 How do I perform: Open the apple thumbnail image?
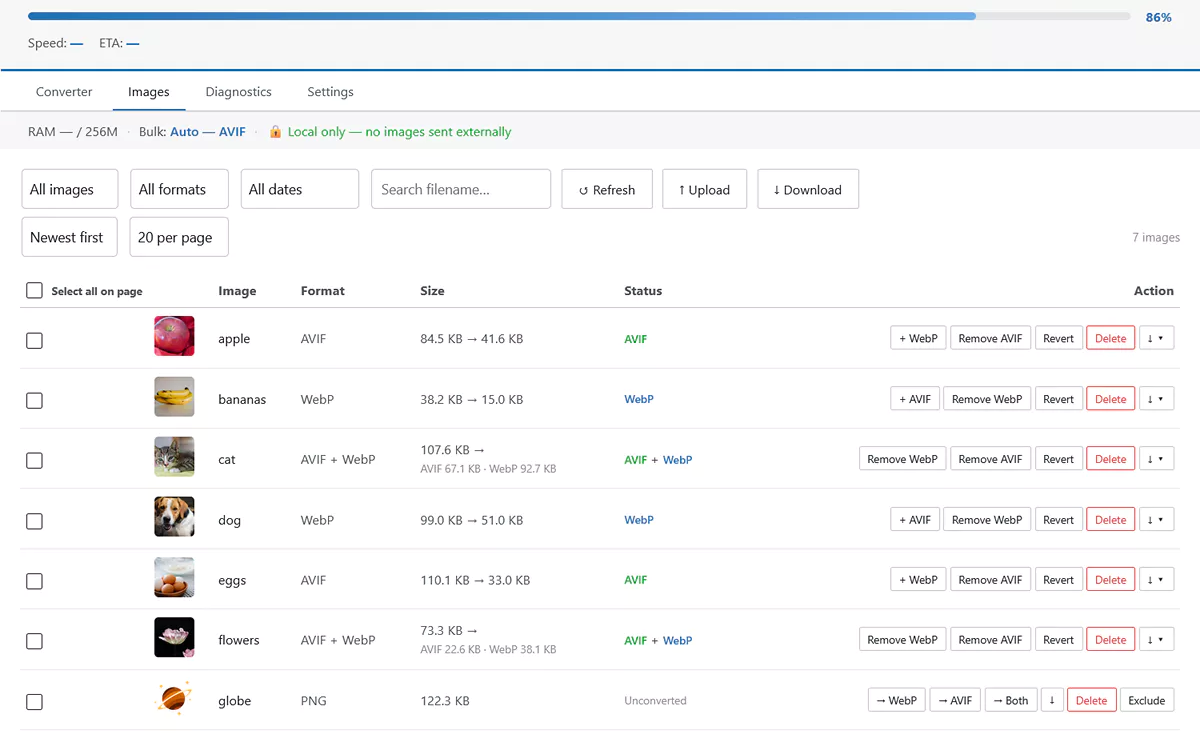pos(174,336)
